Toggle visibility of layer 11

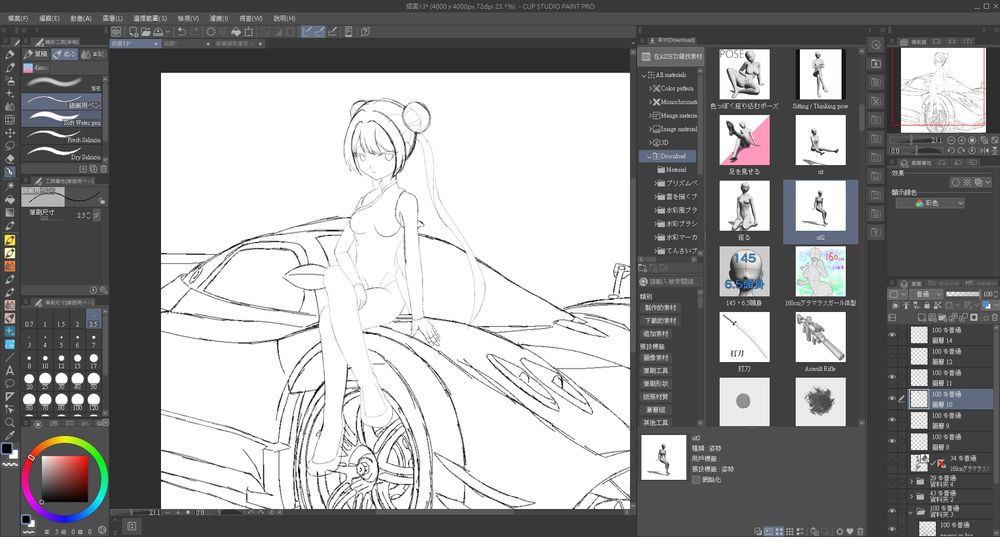pyautogui.click(x=891, y=376)
